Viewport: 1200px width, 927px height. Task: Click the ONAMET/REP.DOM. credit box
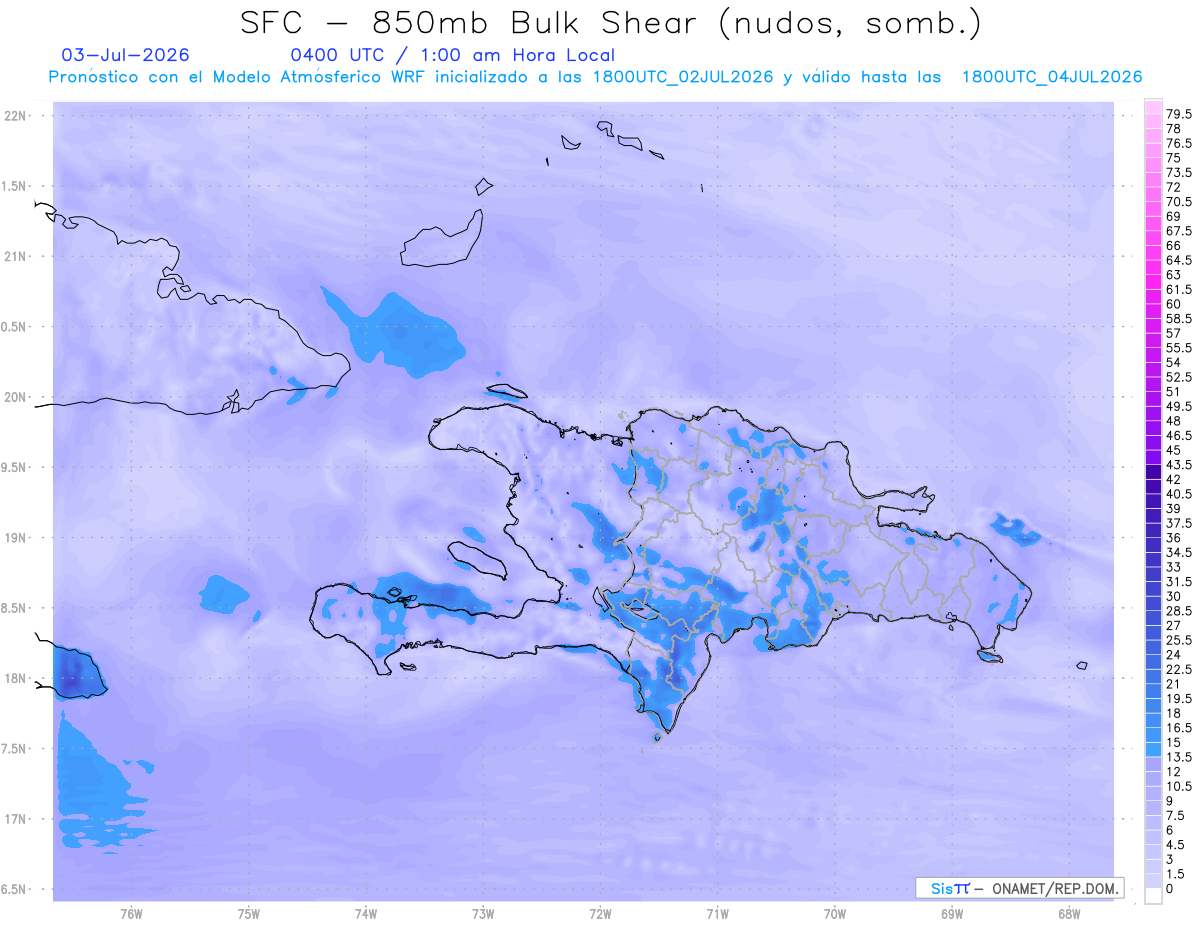click(x=1019, y=888)
